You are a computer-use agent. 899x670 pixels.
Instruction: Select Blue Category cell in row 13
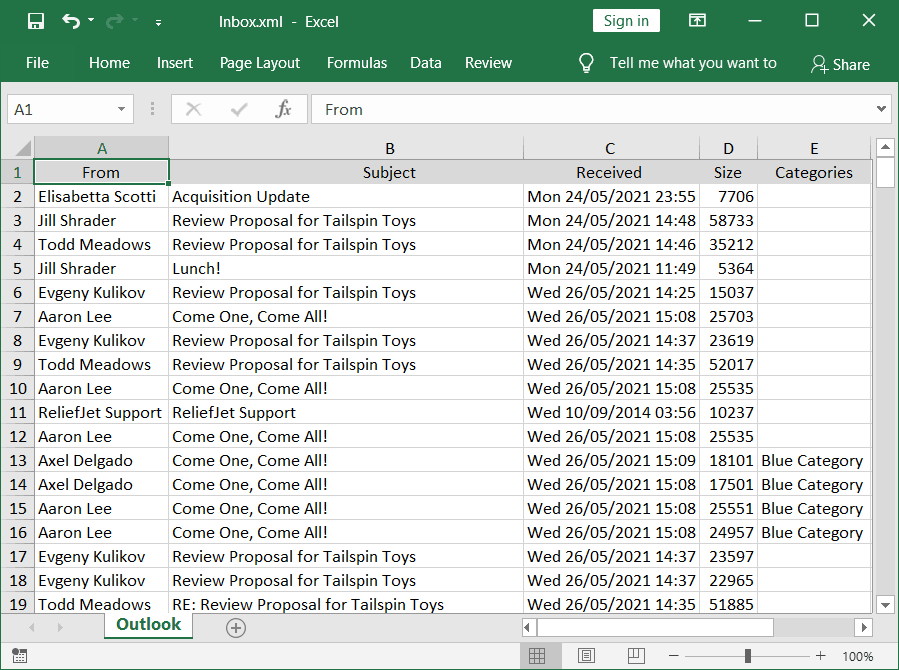click(814, 461)
